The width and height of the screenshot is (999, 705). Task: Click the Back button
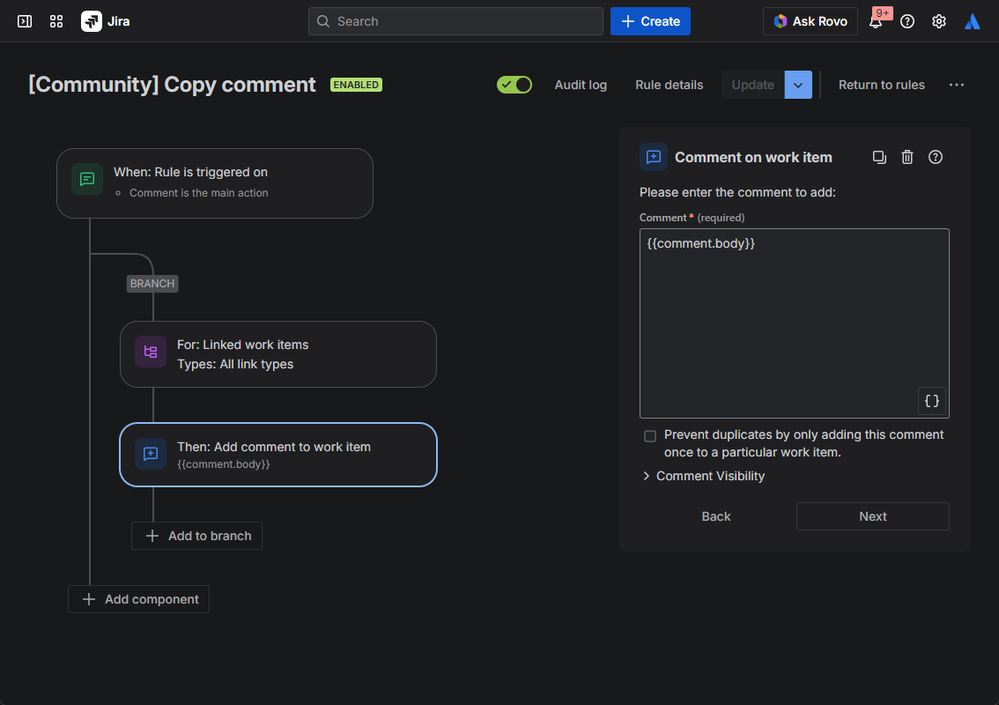tap(716, 516)
